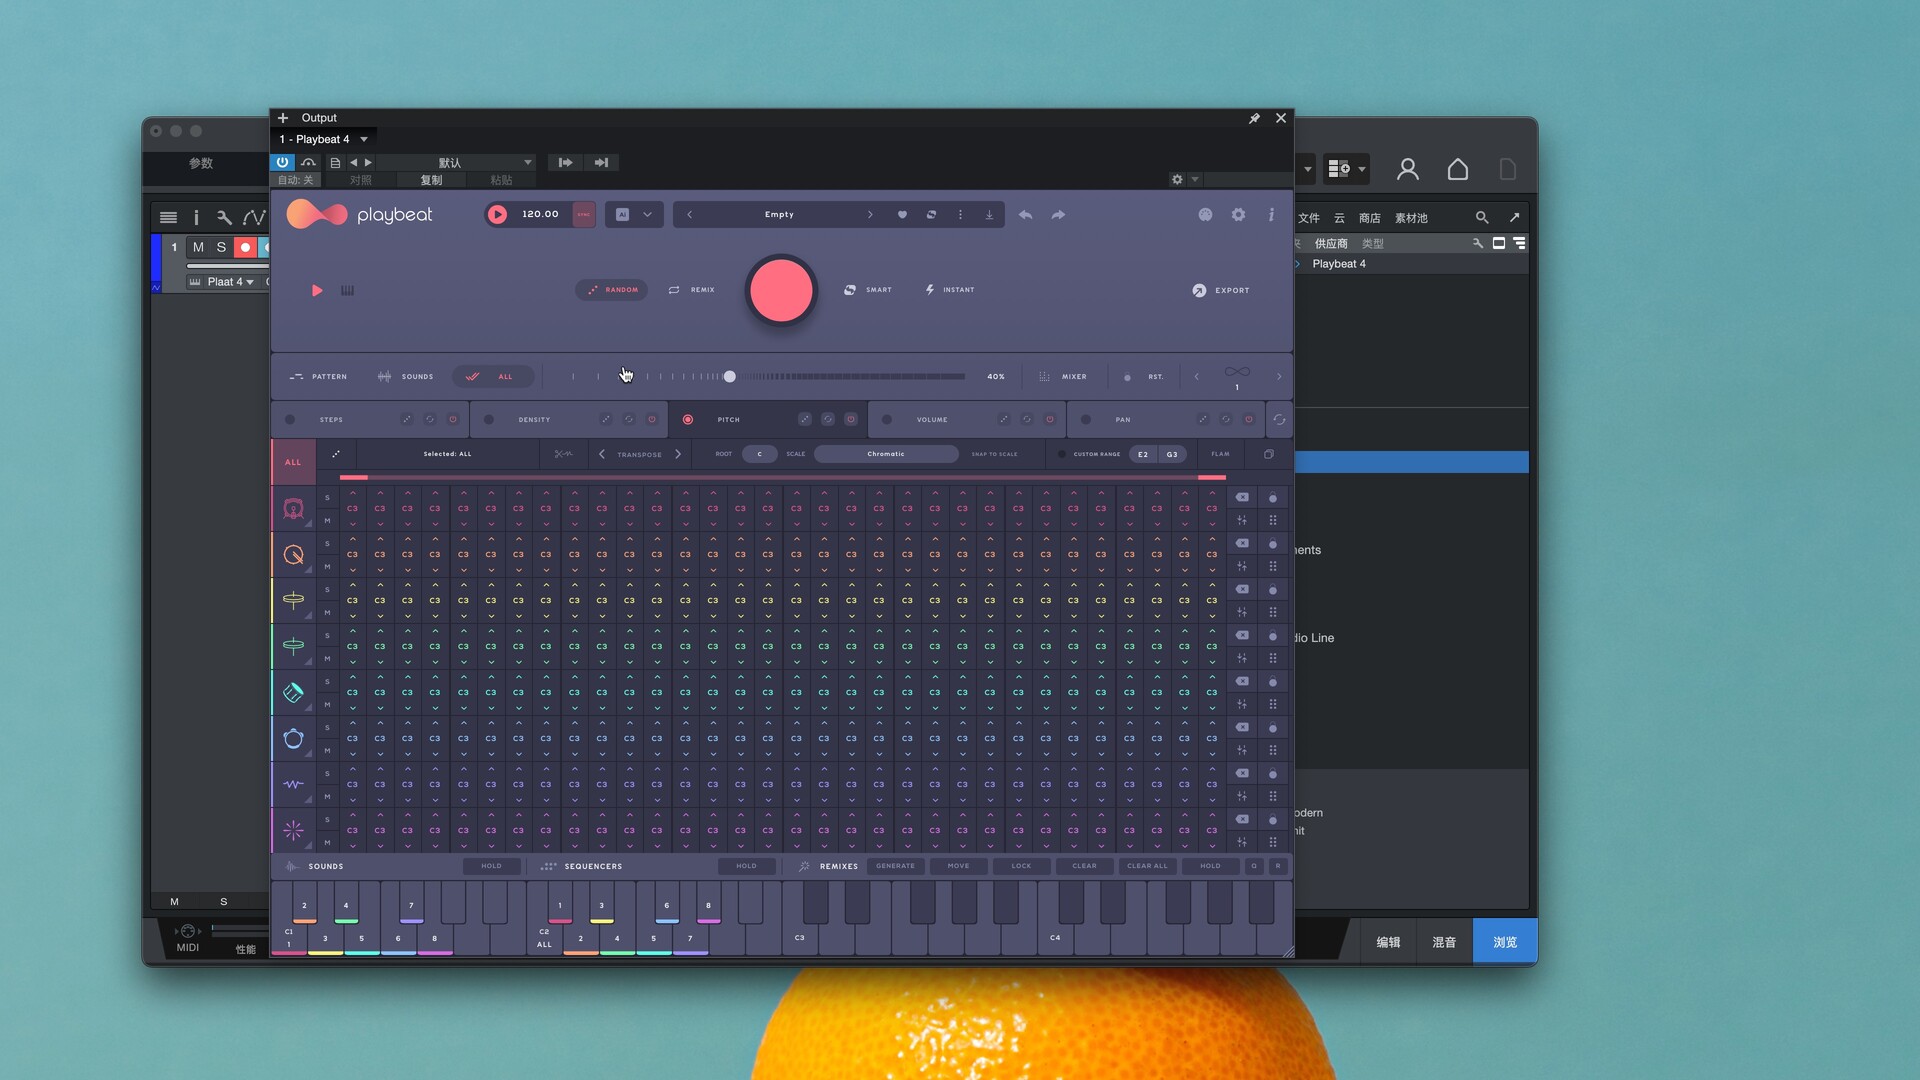Click the copy pattern icon beside FLAM

[x=1269, y=454]
